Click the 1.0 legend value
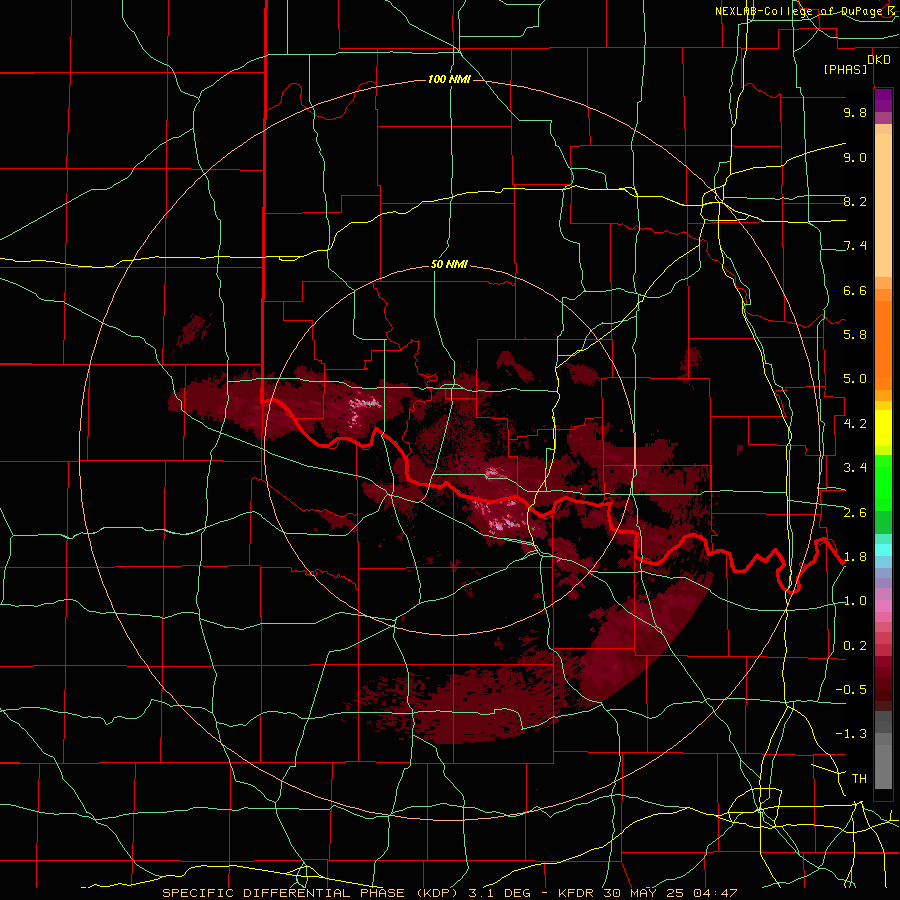The height and width of the screenshot is (900, 900). tap(855, 601)
